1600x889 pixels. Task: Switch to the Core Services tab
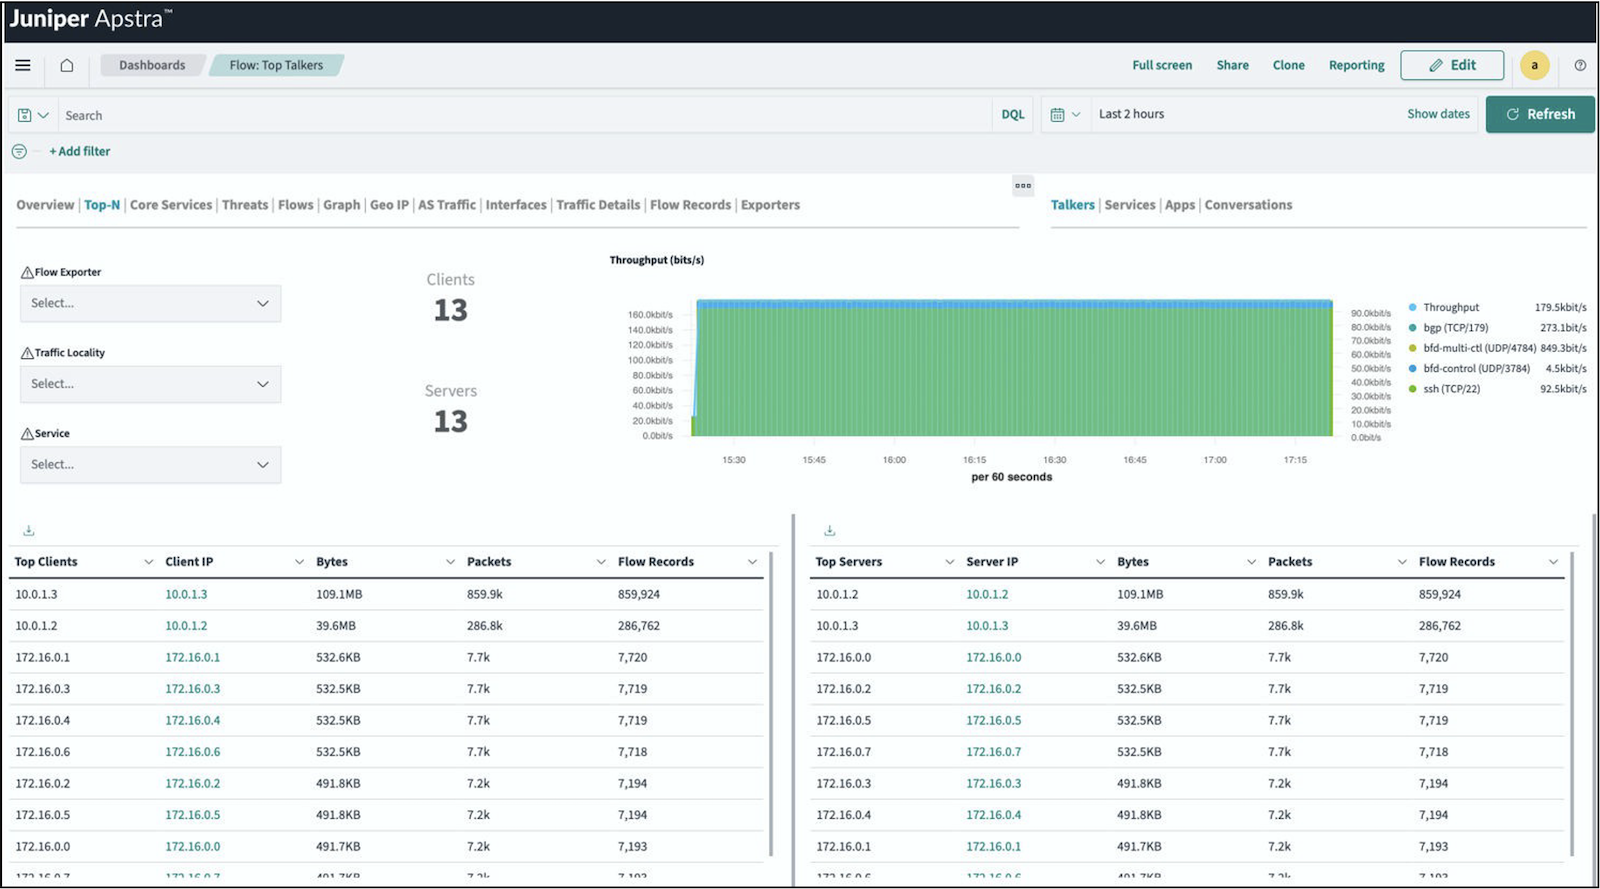click(x=171, y=205)
